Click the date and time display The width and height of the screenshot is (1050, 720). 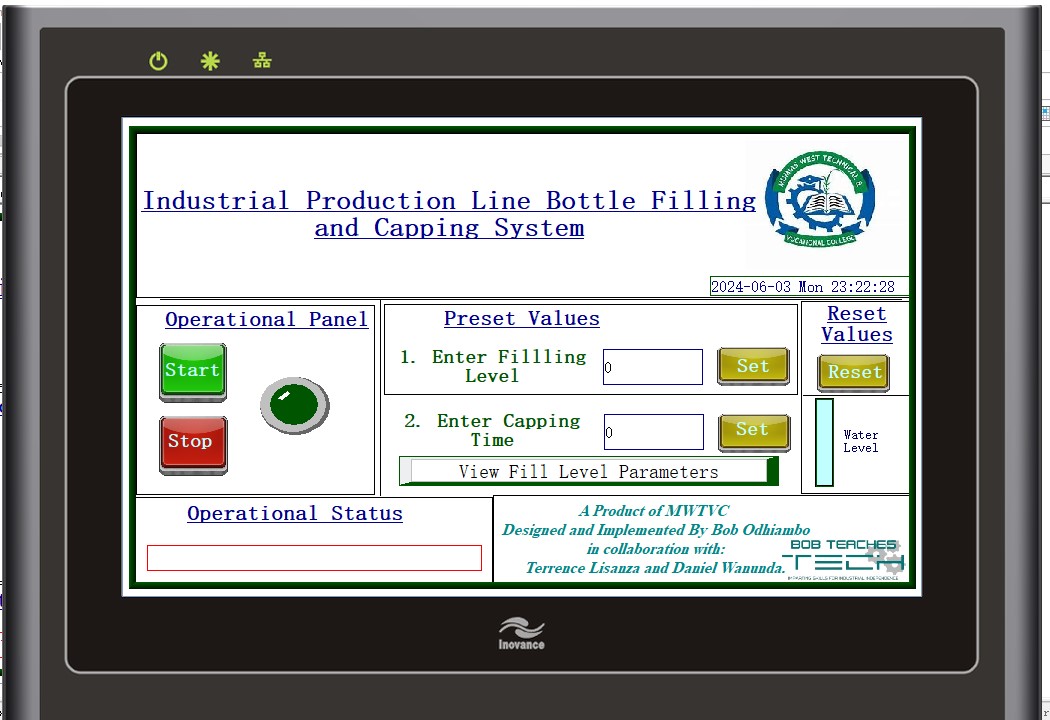pos(808,286)
